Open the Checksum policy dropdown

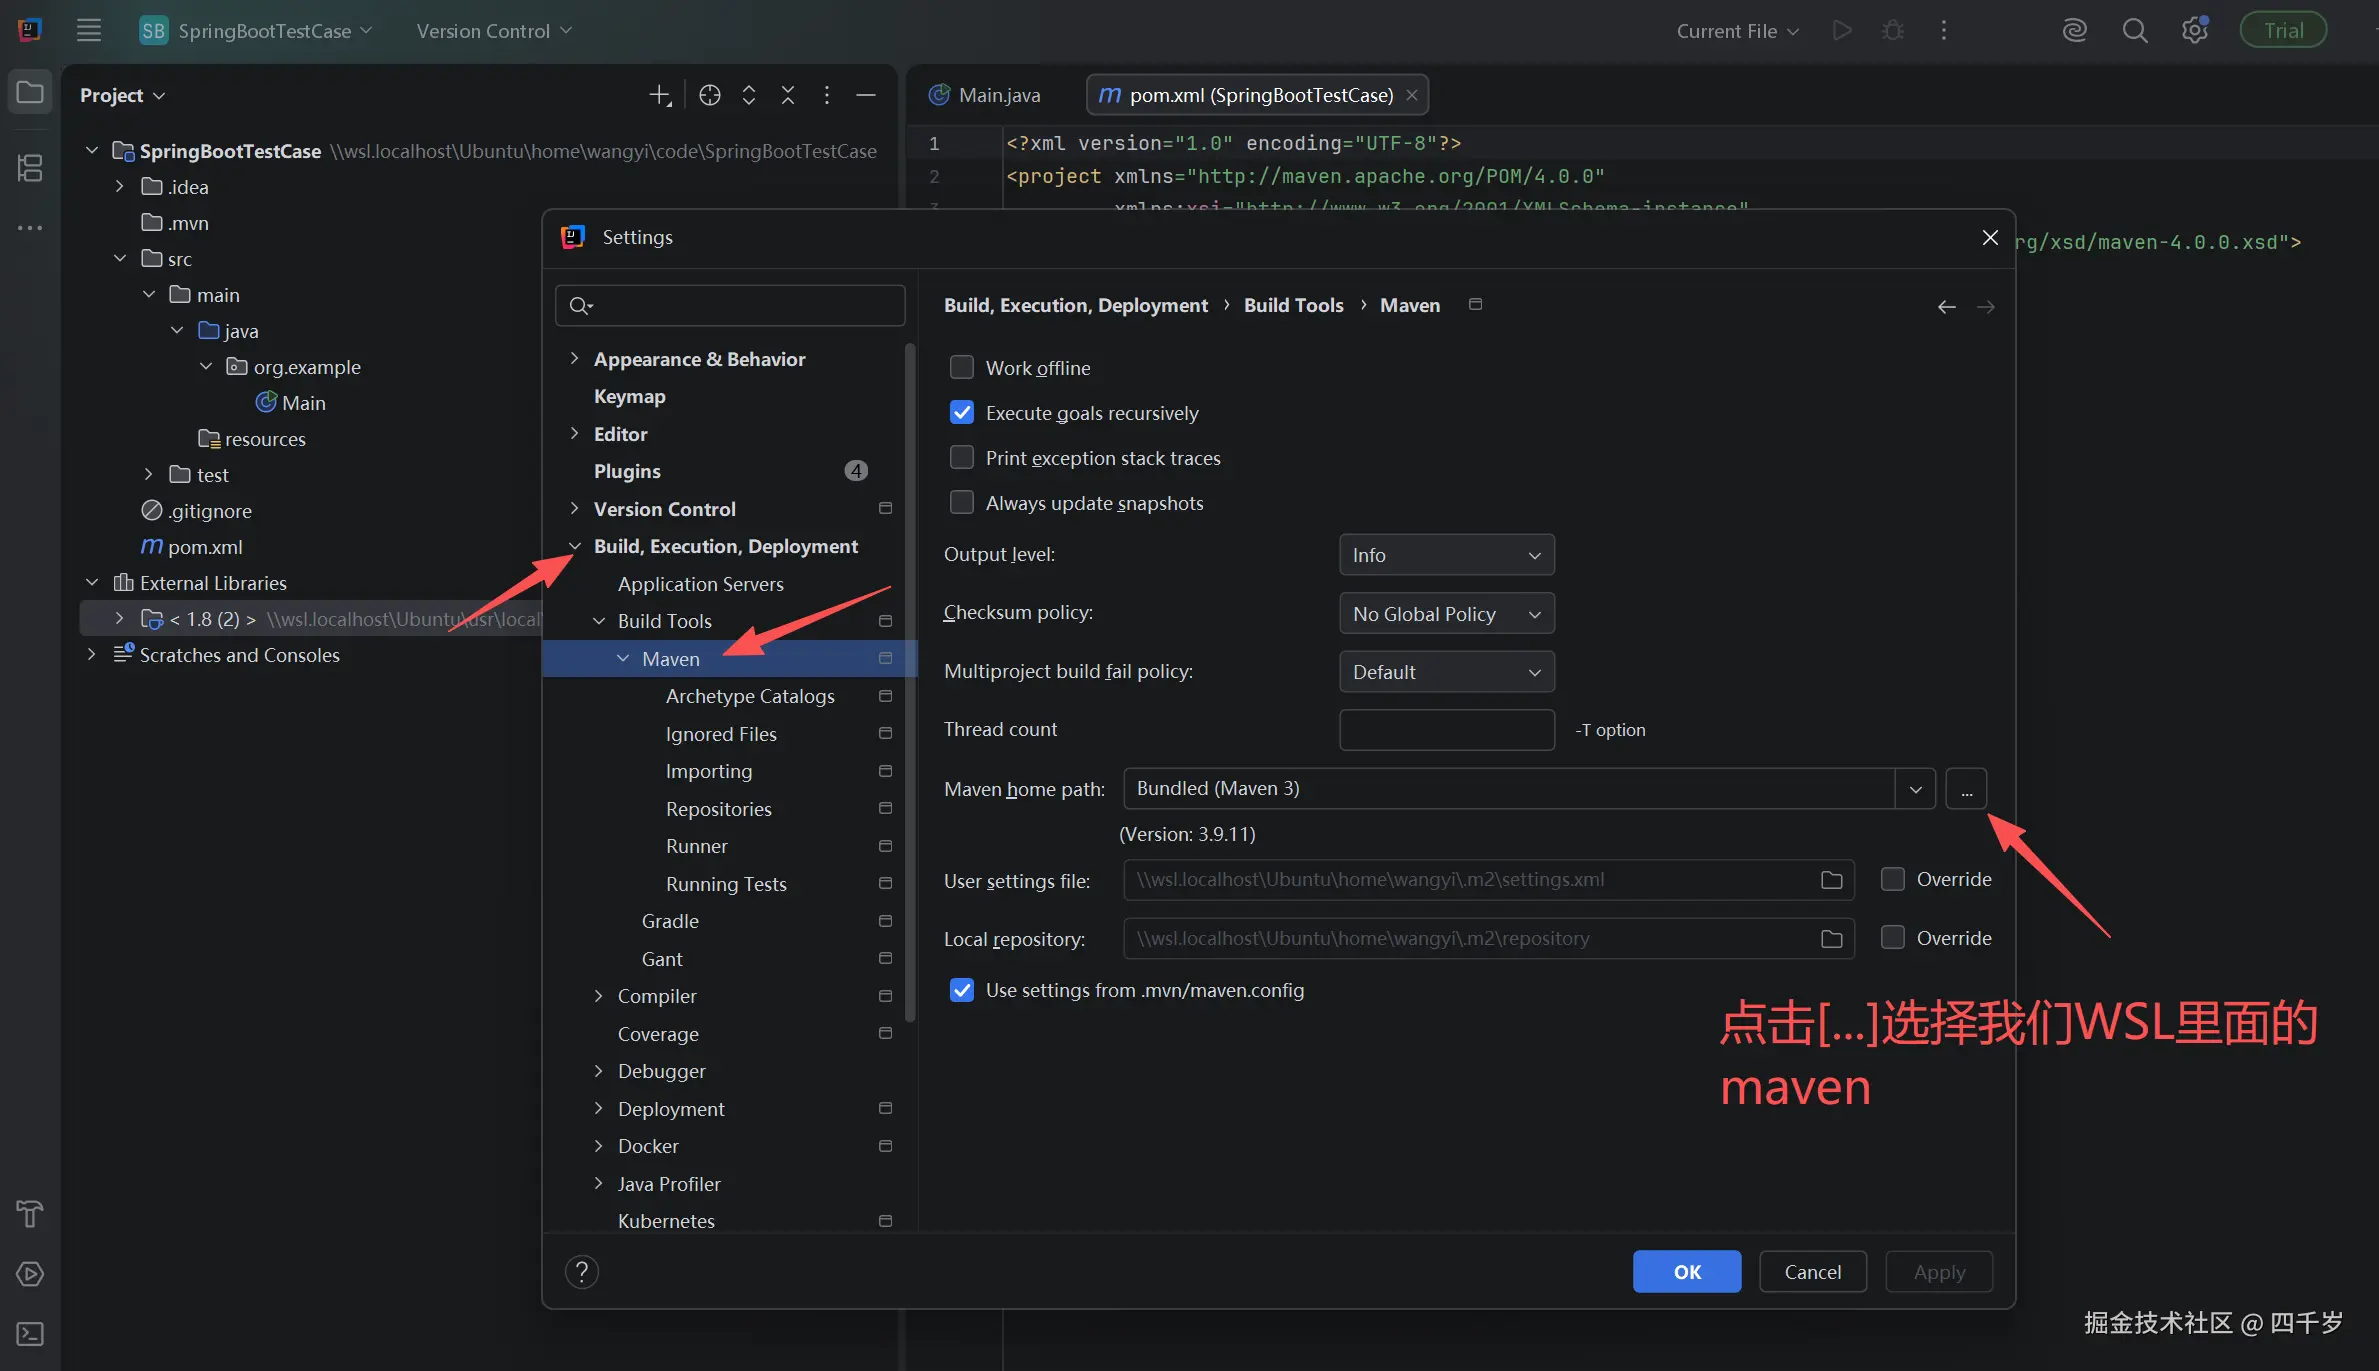tap(1446, 614)
